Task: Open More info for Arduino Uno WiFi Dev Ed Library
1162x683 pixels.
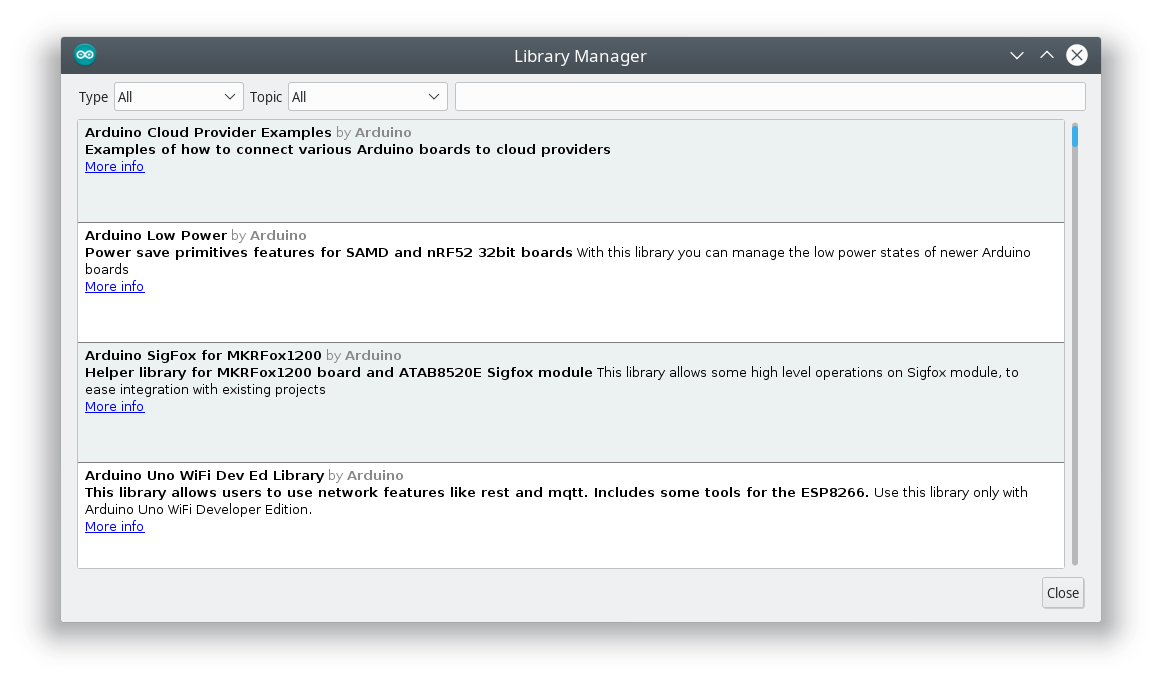Action: (x=114, y=527)
